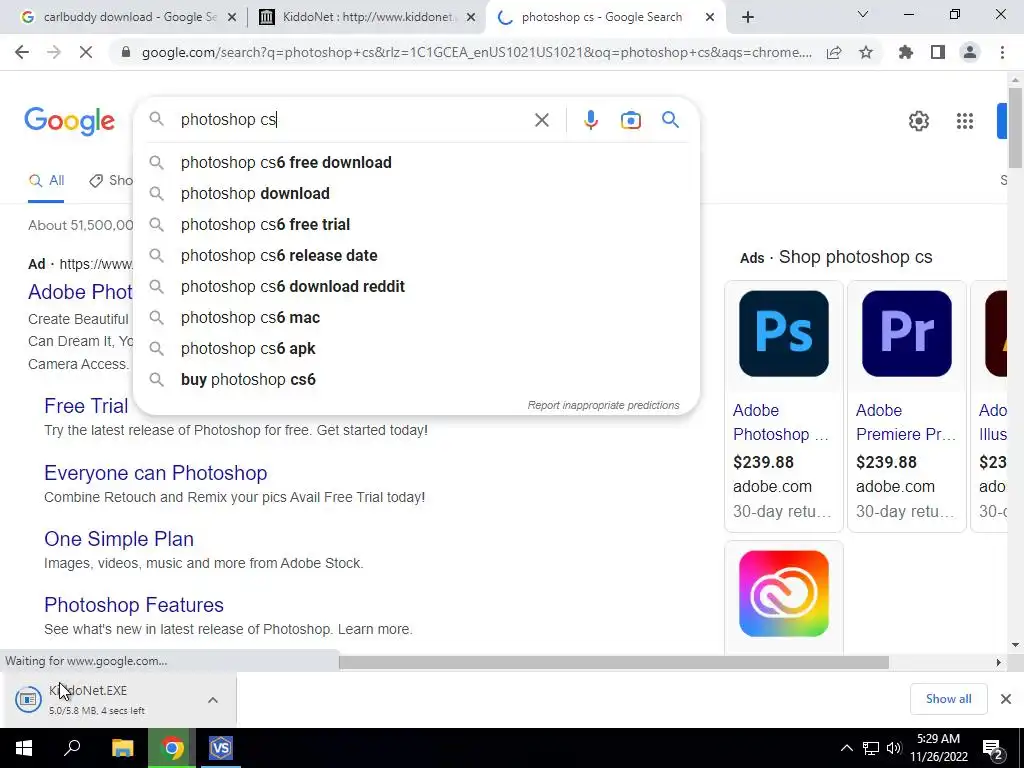Open a new tab with the plus button
Image resolution: width=1024 pixels, height=768 pixels.
[748, 17]
